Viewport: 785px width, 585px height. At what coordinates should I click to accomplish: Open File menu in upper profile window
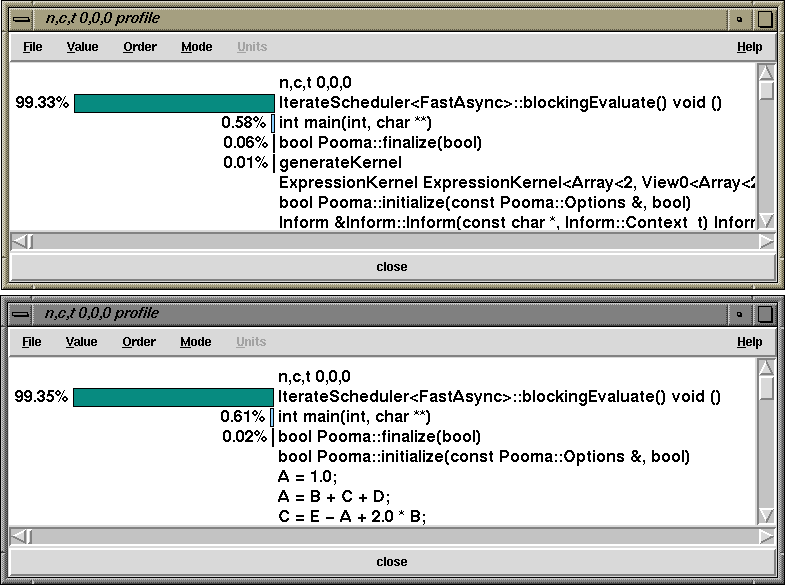33,47
